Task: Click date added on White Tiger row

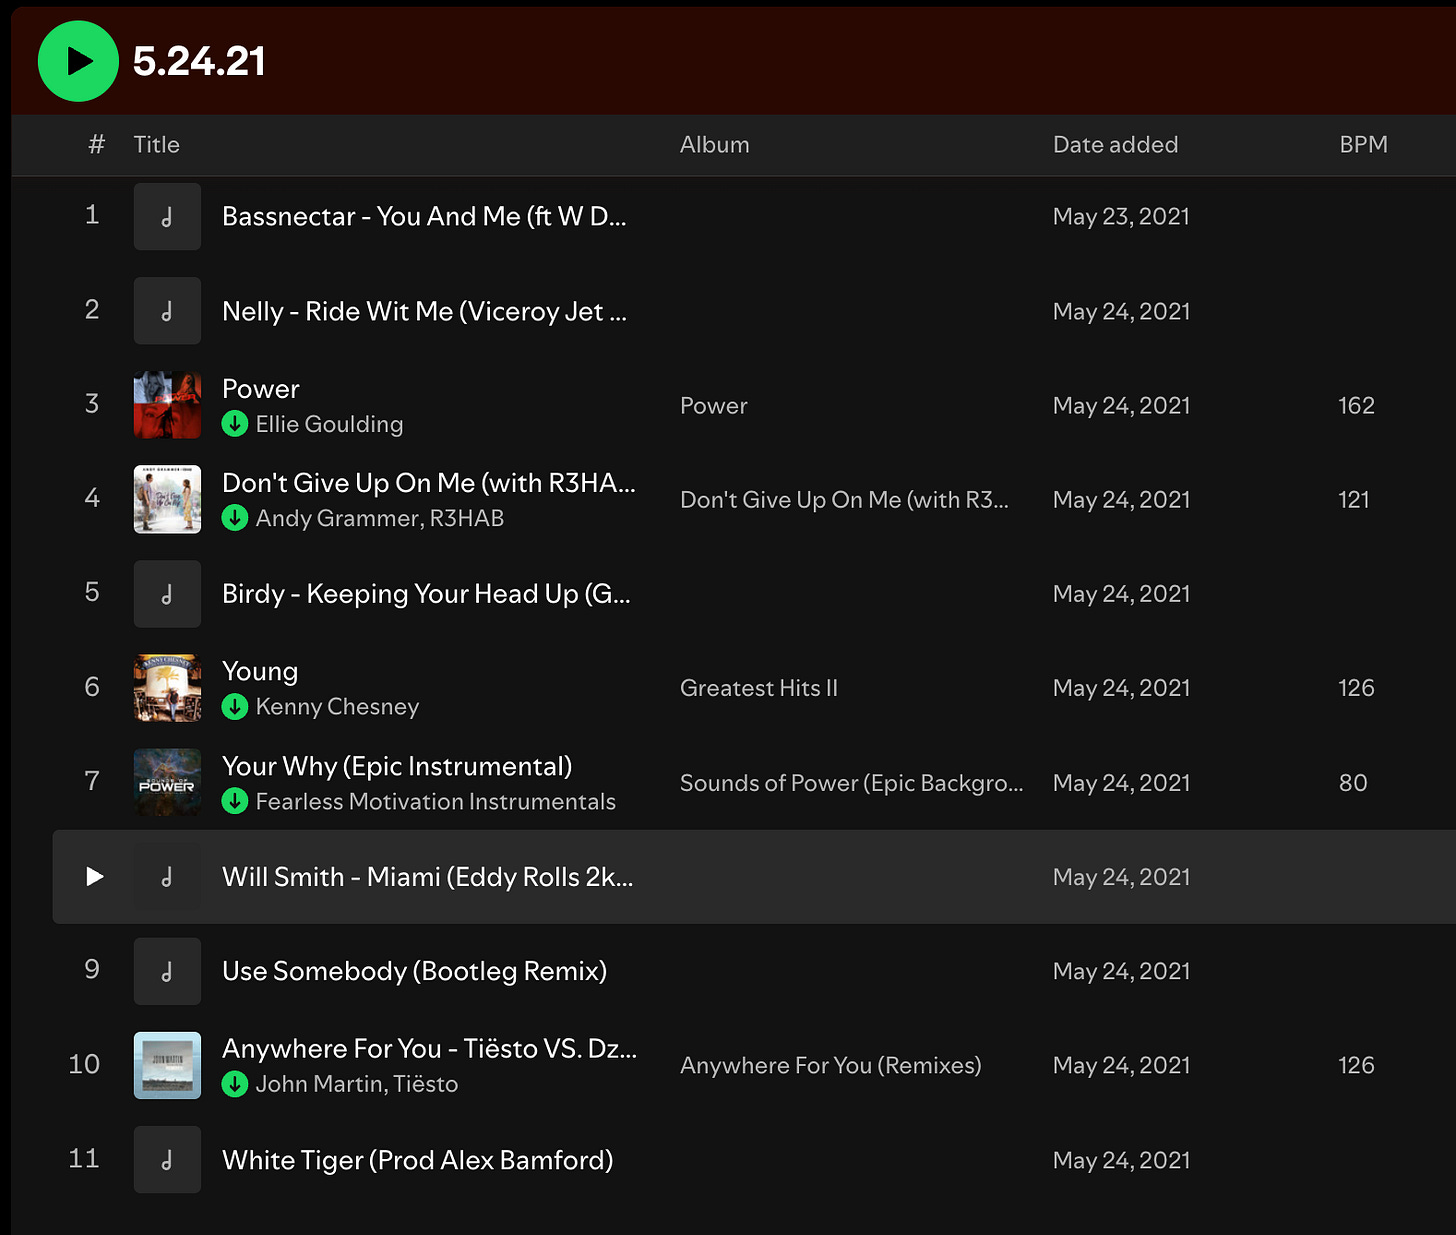Action: click(x=1121, y=1160)
